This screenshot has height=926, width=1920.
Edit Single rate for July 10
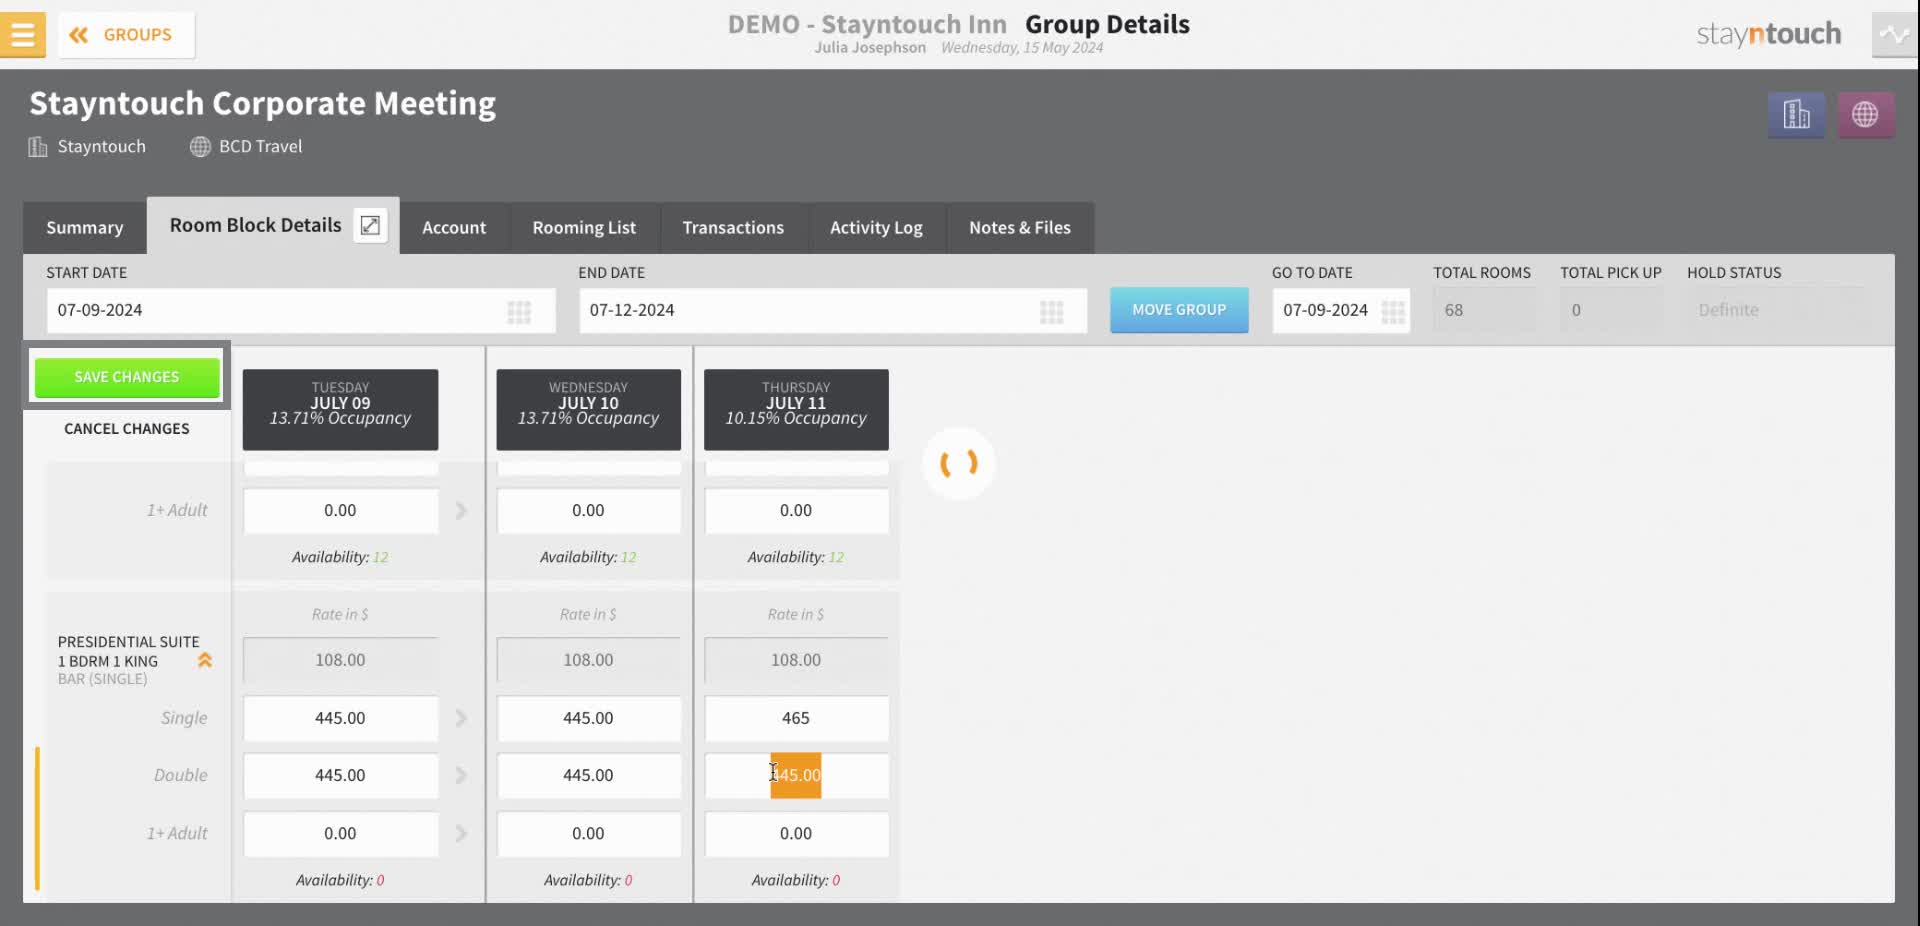tap(588, 719)
